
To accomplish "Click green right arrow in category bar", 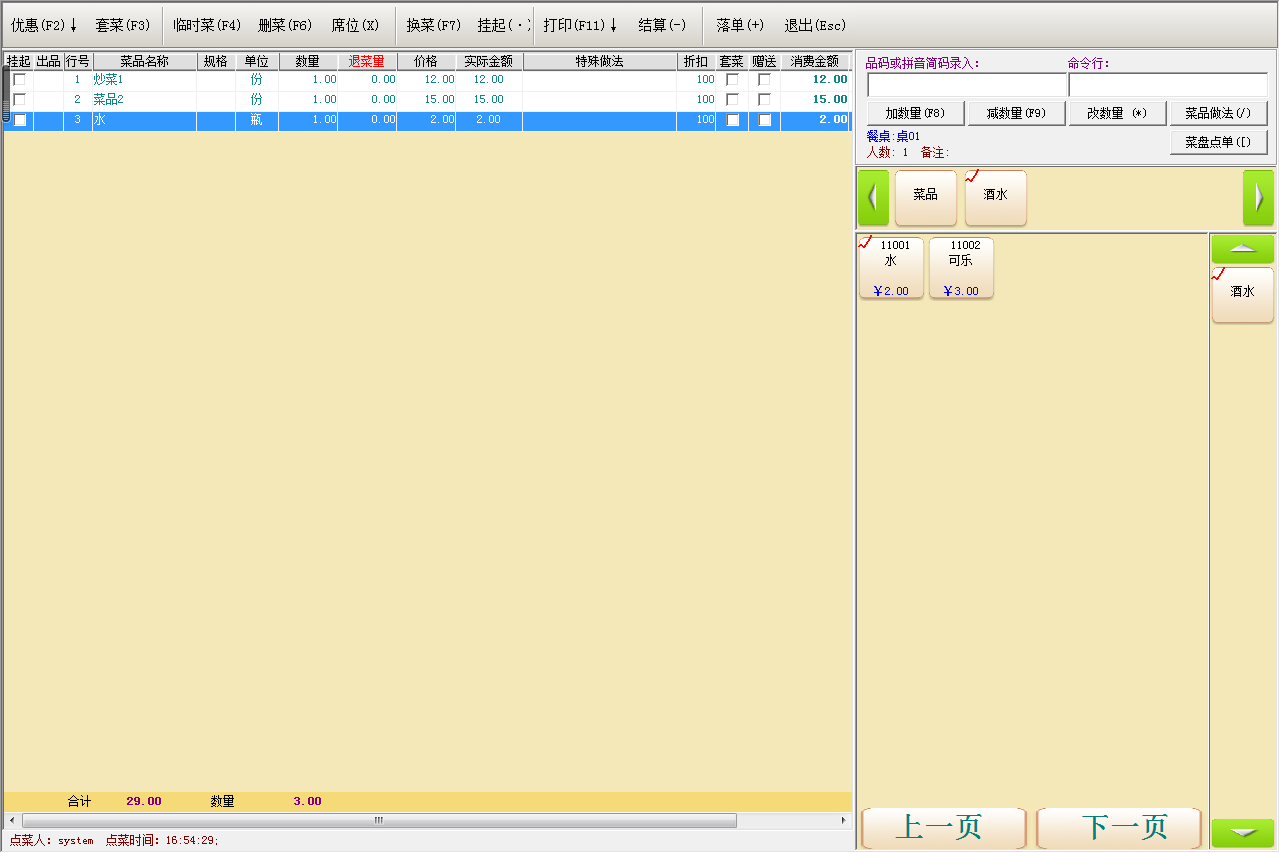I will (x=1258, y=197).
